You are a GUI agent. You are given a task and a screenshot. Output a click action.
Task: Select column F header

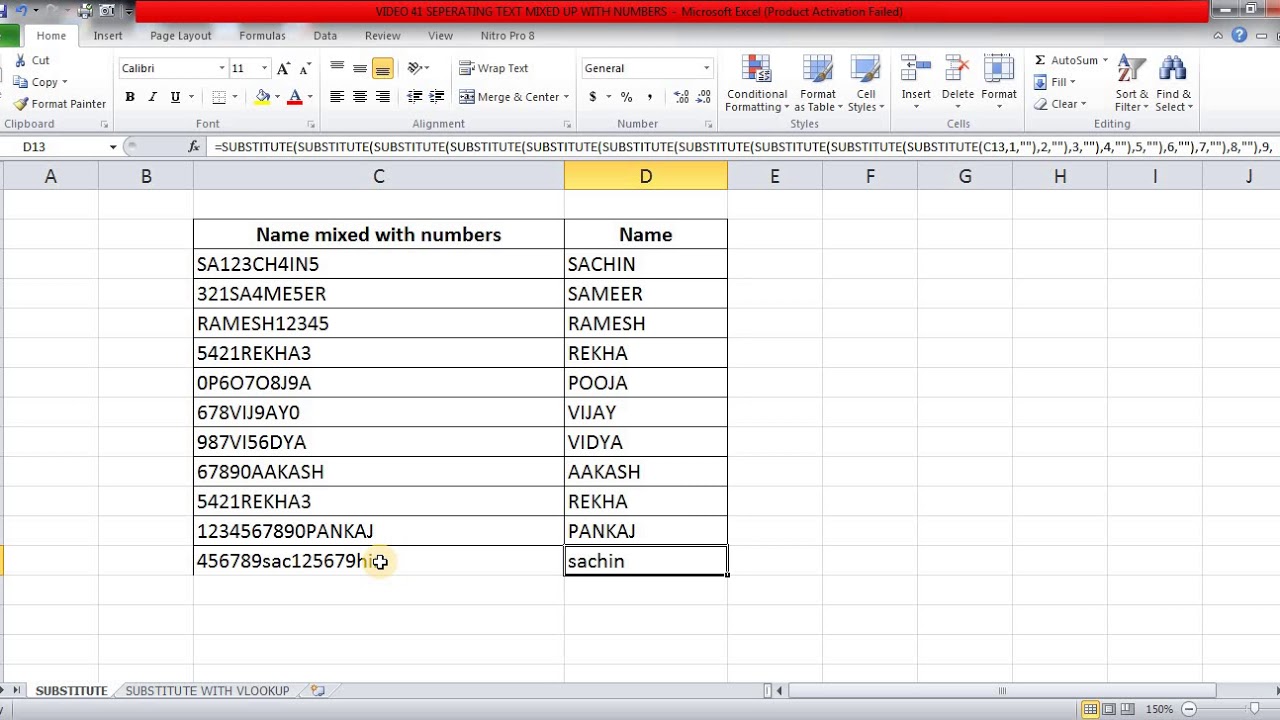(870, 176)
